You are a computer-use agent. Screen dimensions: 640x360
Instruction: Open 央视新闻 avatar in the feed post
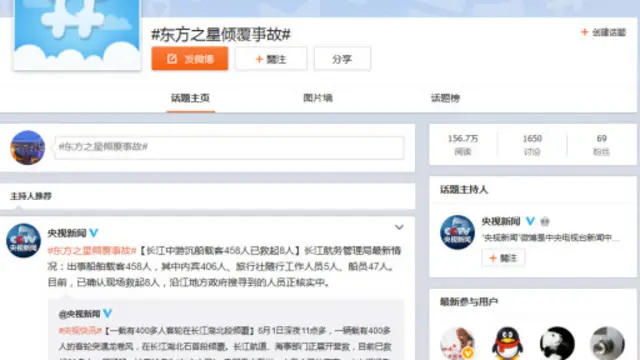point(23,240)
